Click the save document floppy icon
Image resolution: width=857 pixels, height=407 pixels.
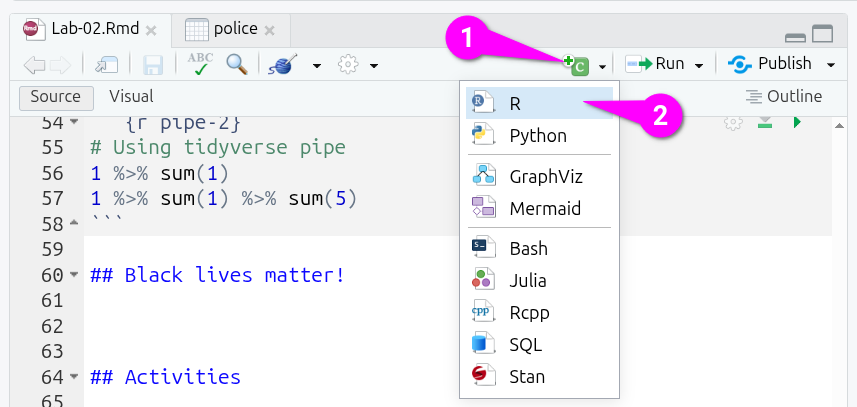[153, 65]
